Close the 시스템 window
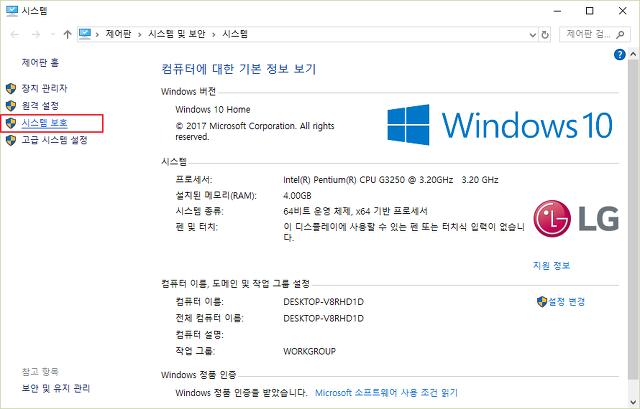 [x=622, y=11]
